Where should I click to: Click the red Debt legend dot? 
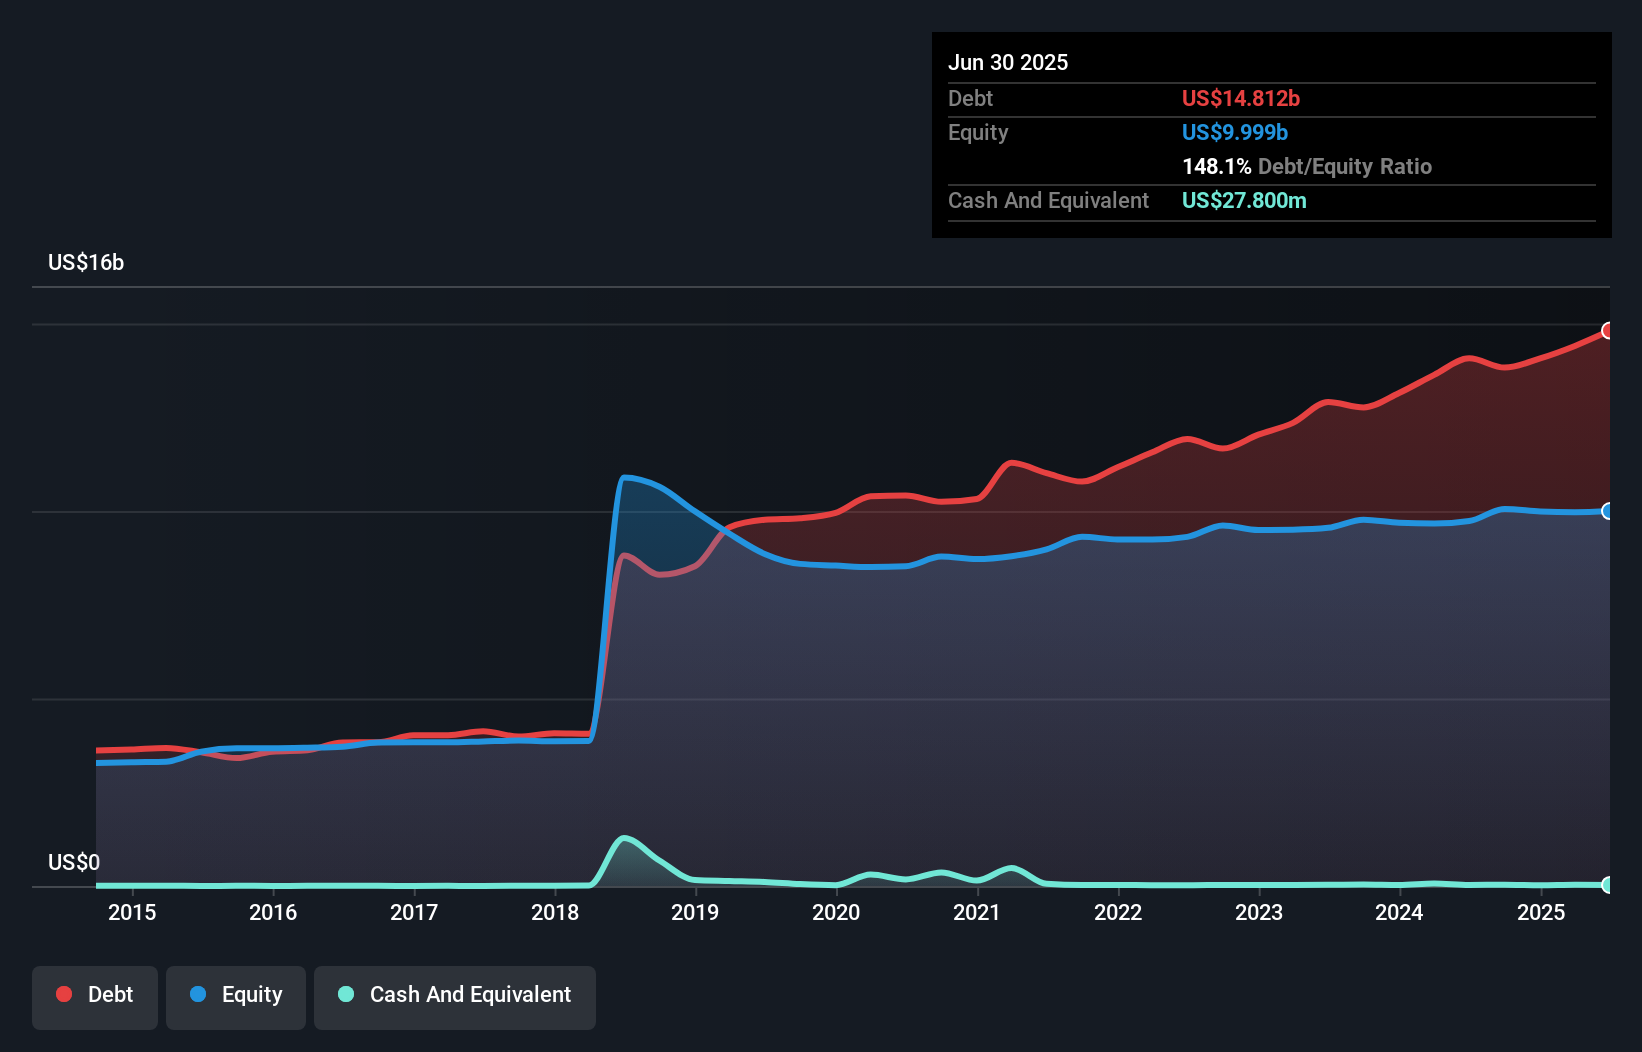click(x=64, y=994)
